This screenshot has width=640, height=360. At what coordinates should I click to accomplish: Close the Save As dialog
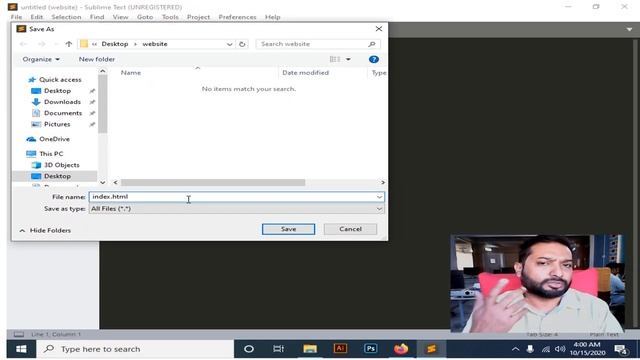(379, 29)
